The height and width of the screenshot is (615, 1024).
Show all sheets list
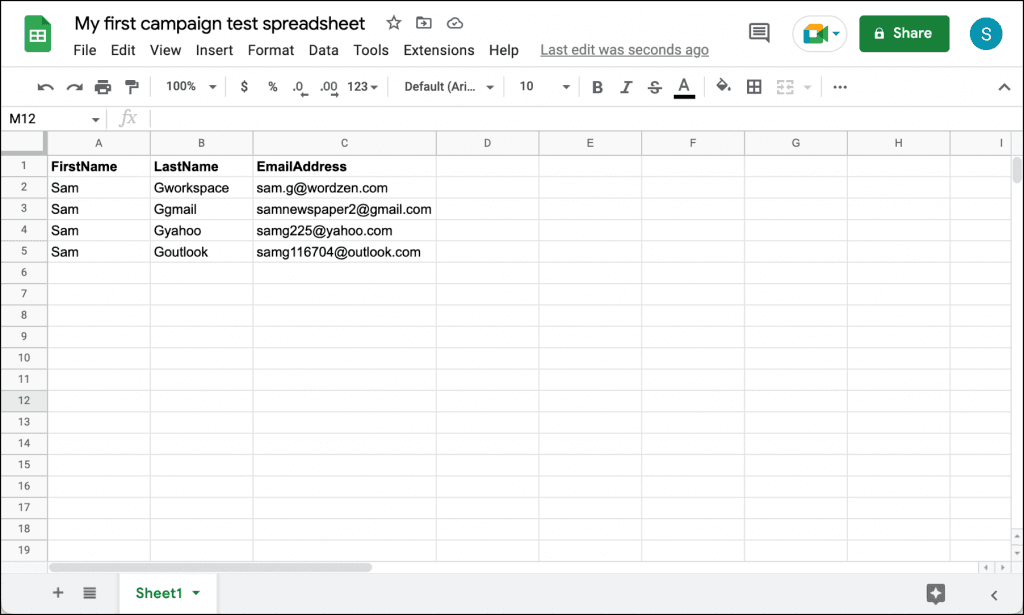coord(90,593)
